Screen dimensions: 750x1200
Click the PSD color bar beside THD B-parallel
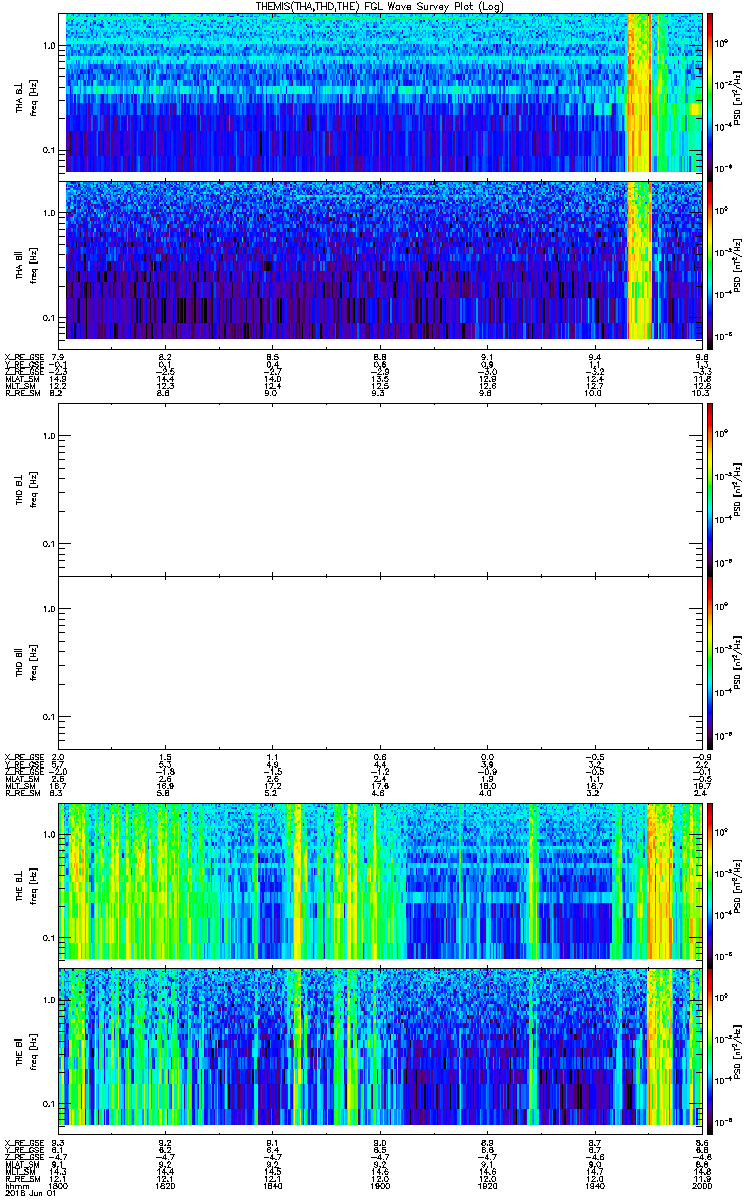point(711,661)
